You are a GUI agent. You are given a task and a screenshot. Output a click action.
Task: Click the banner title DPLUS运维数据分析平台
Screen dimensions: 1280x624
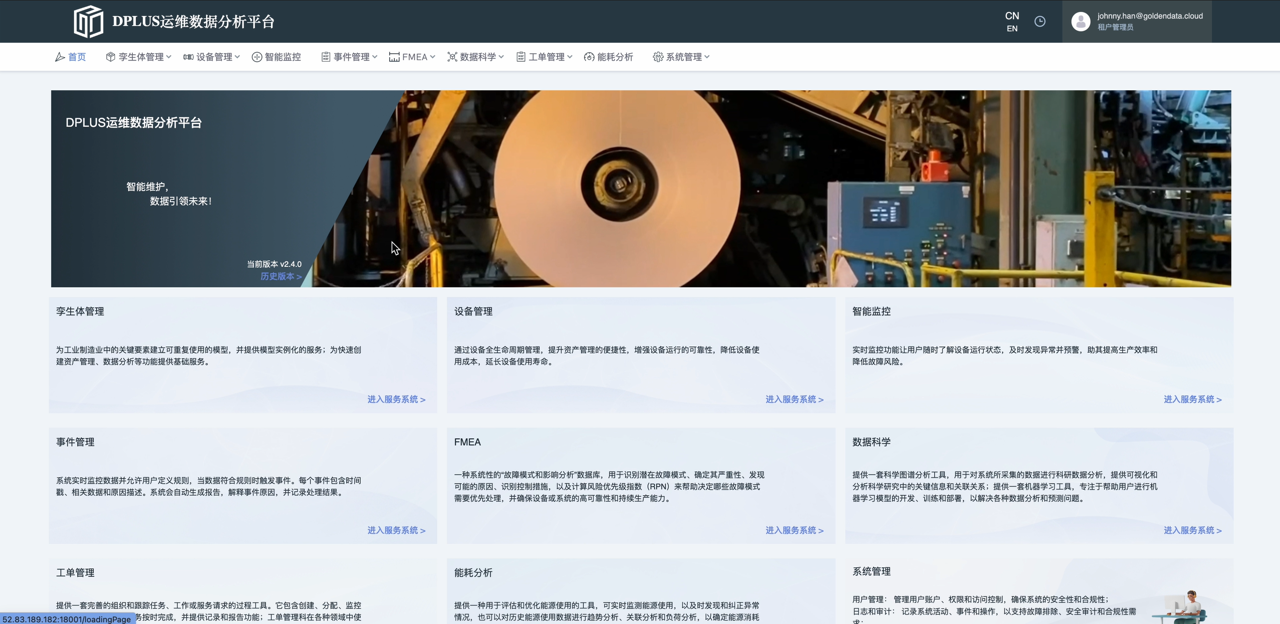pos(134,122)
